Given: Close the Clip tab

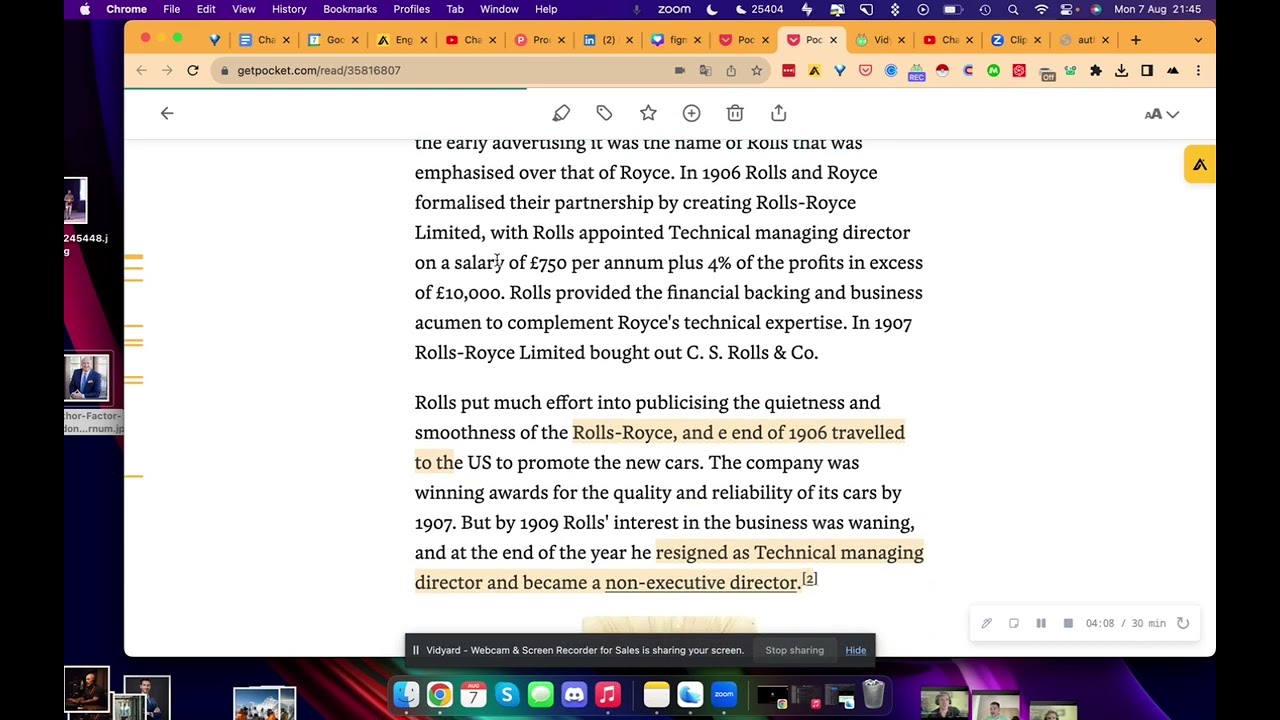Looking at the screenshot, I should (1037, 40).
